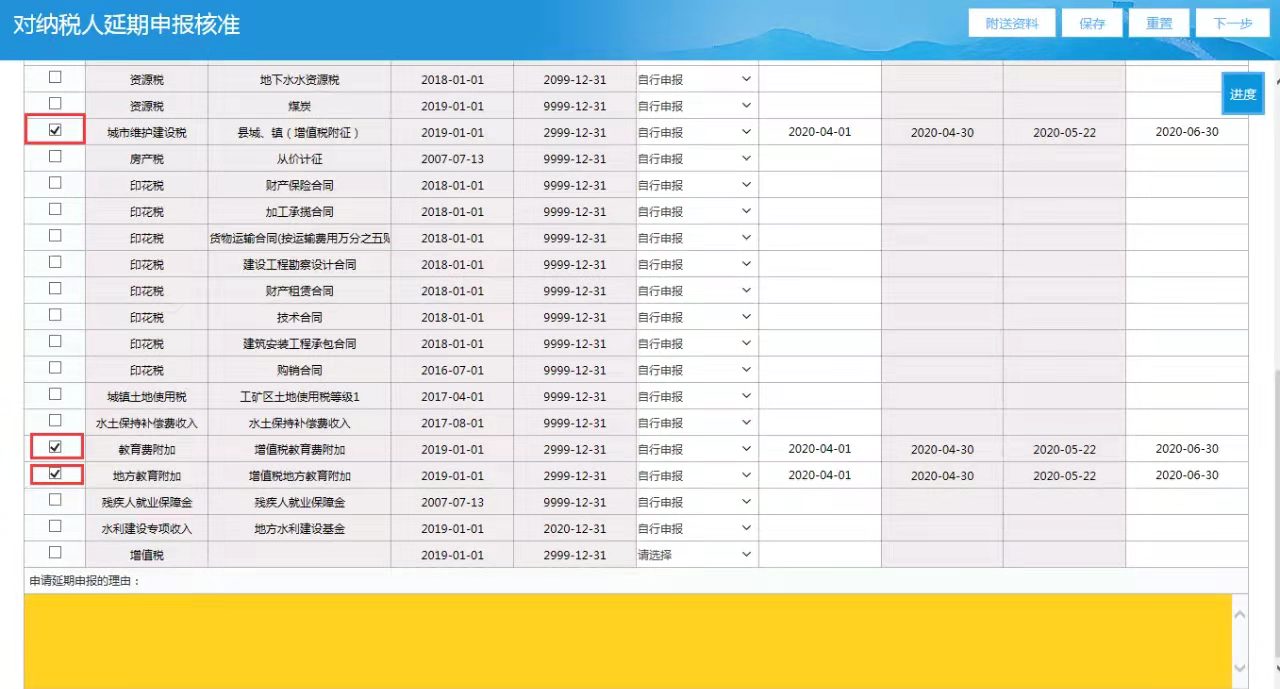Click 下一步 to proceed
Screen dimensions: 1280x689
[1232, 23]
